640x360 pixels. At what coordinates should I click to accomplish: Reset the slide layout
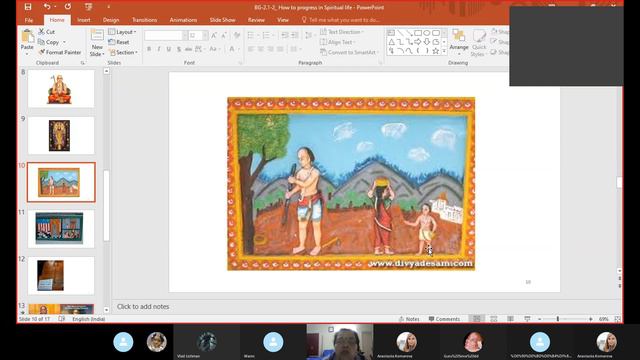pos(119,42)
